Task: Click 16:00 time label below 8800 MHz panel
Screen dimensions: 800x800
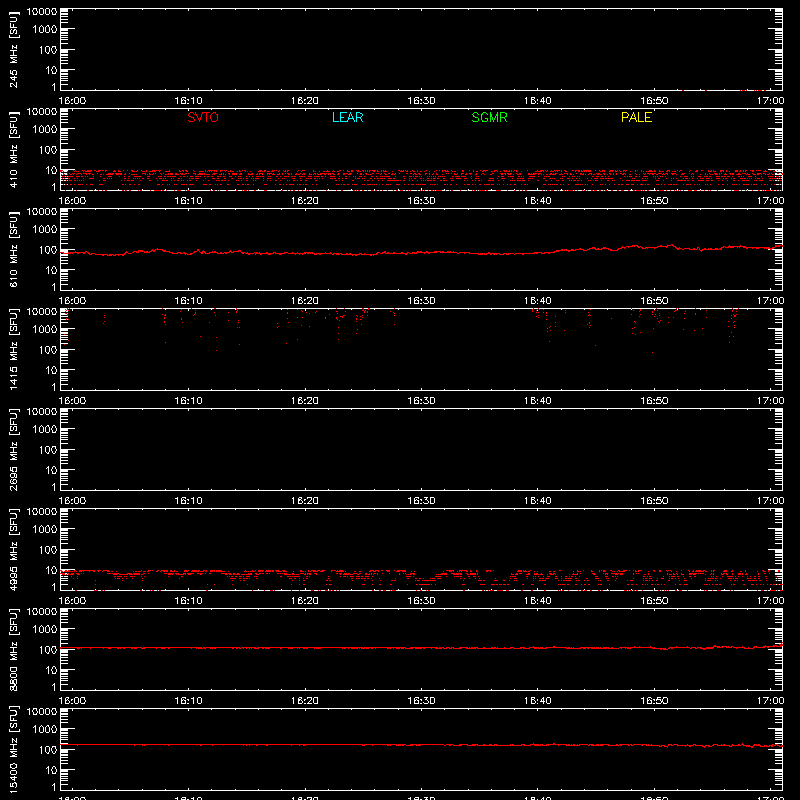Action: [x=72, y=701]
